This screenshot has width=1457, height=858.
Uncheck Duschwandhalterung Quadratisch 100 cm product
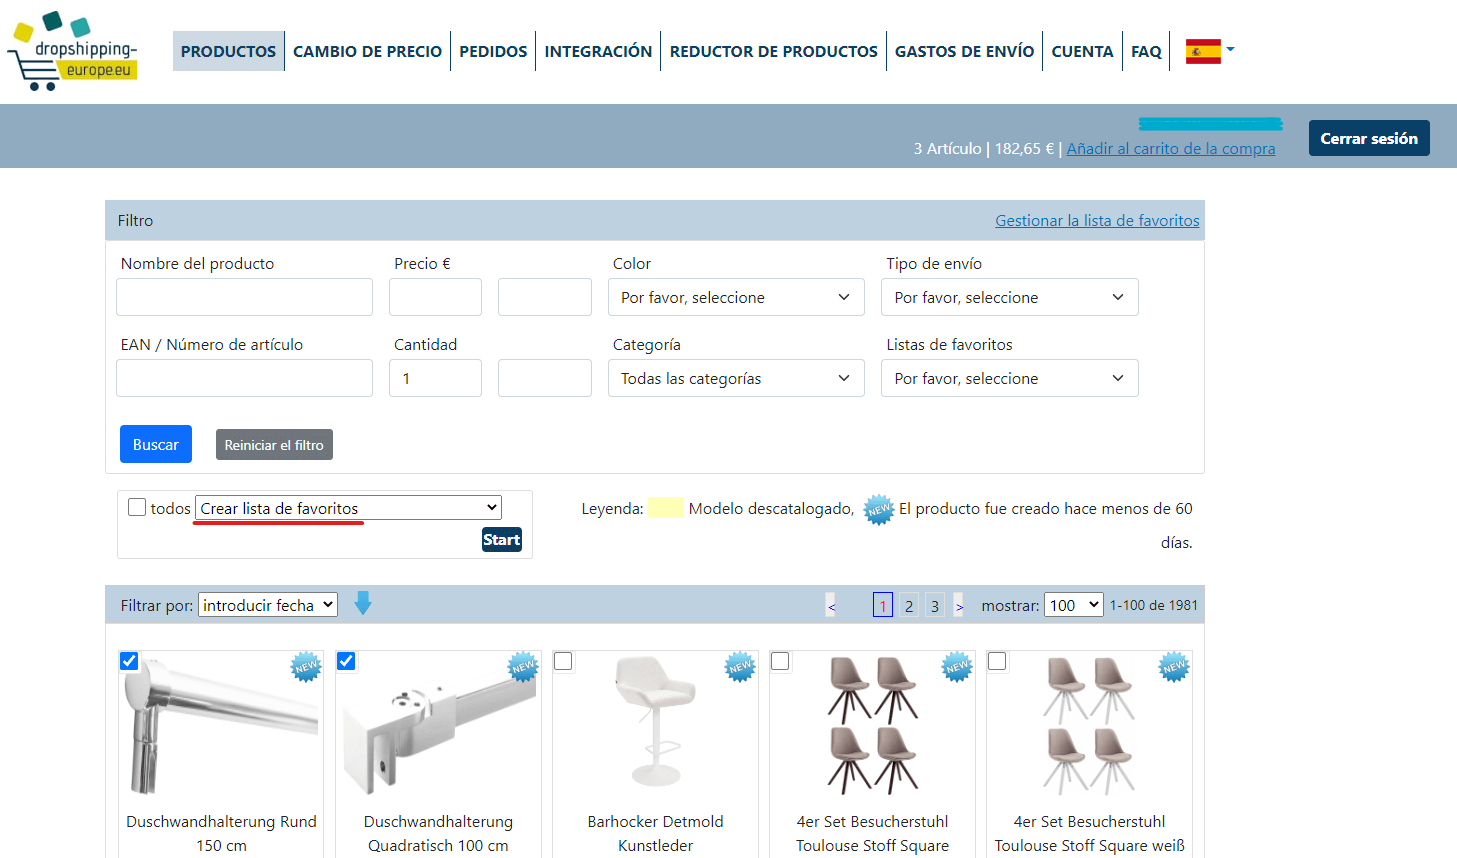[346, 661]
